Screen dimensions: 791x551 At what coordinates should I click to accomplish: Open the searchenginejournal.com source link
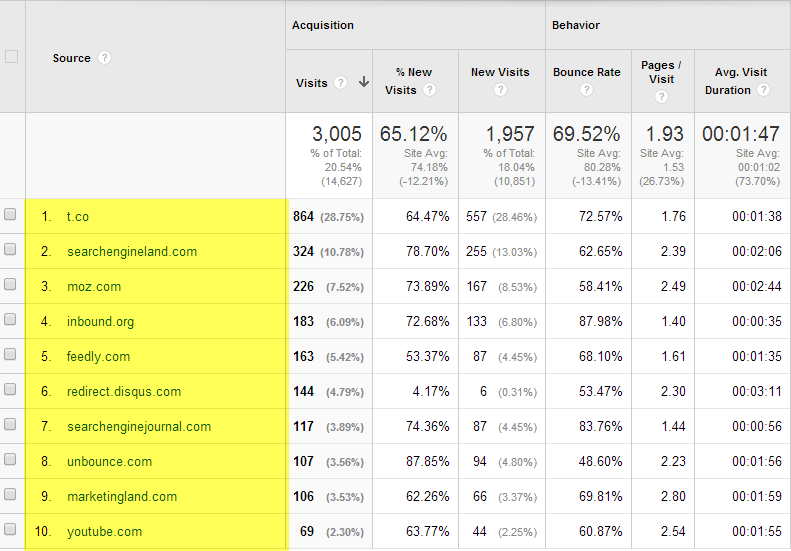tap(139, 426)
